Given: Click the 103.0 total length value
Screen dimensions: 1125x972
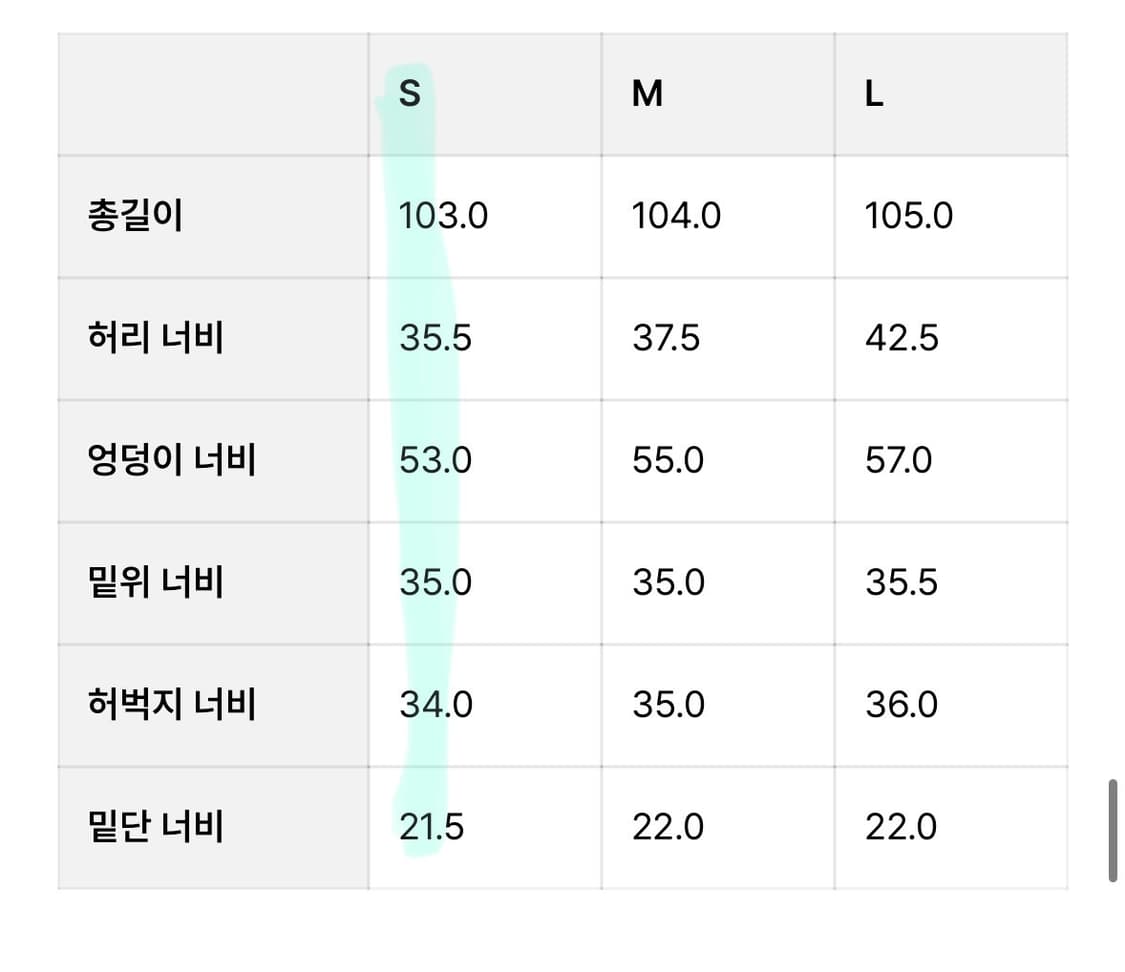Looking at the screenshot, I should tap(443, 216).
